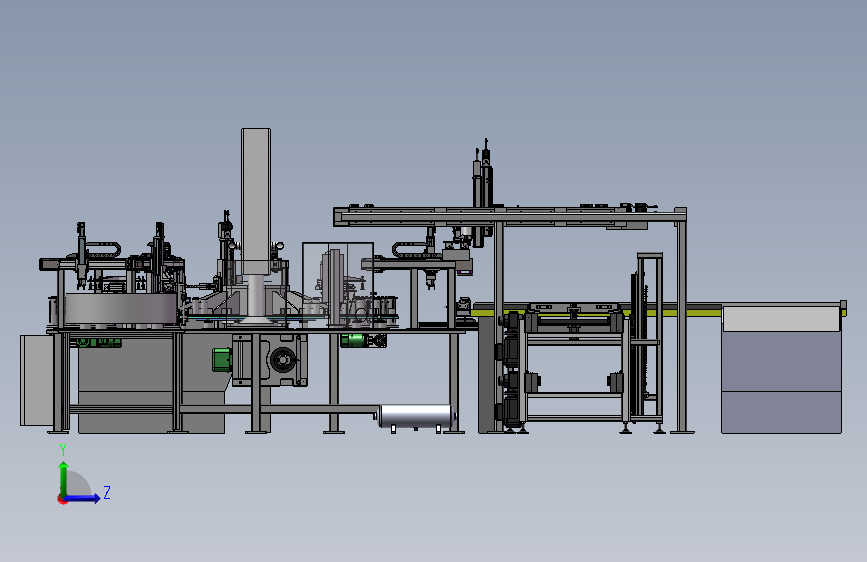Select the light grey electrical box on the machine's outer side

37,380
